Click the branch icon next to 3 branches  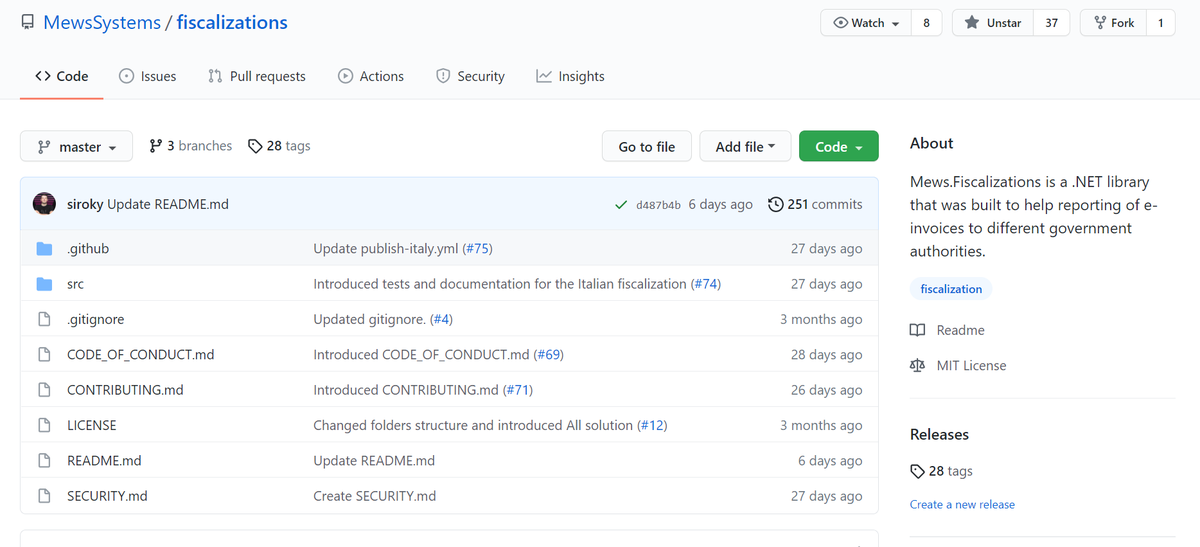[x=155, y=146]
